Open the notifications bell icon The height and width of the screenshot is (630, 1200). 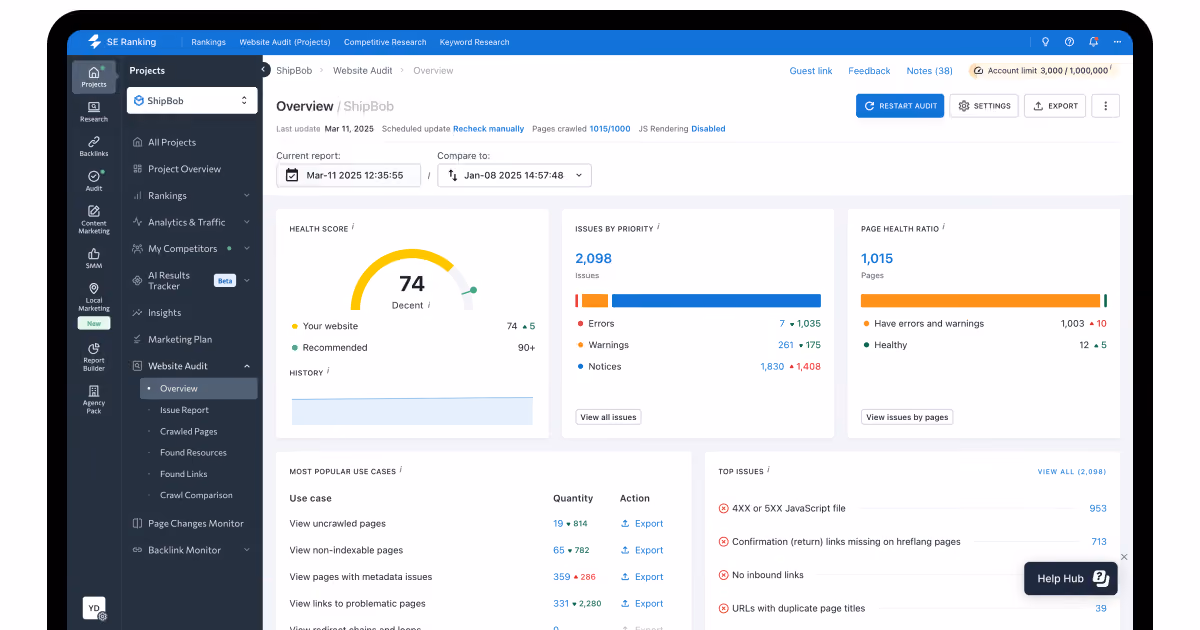tap(1093, 42)
